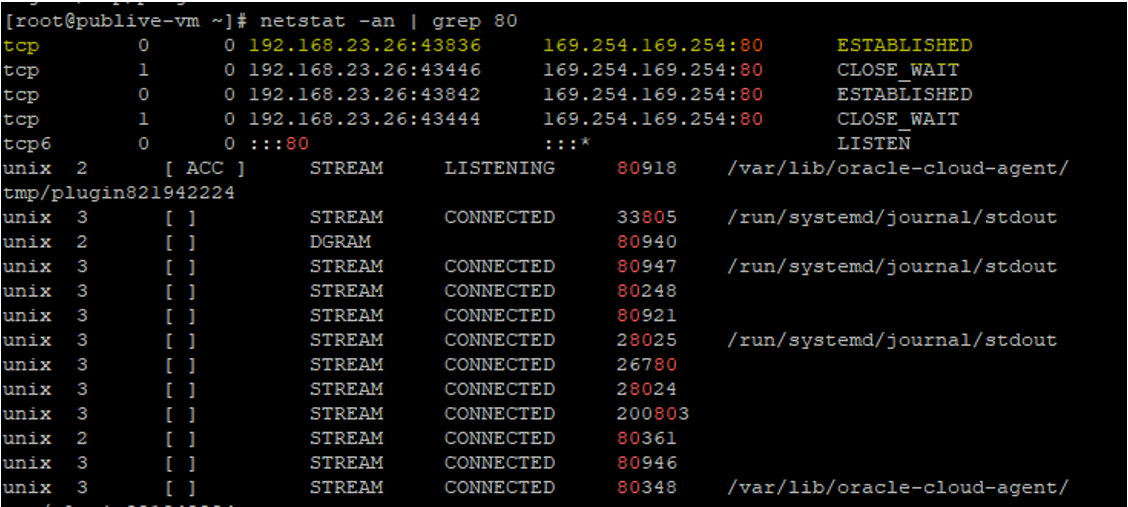Click the journal stdout path beside inode 28025
The image size is (1128, 507).
point(892,340)
